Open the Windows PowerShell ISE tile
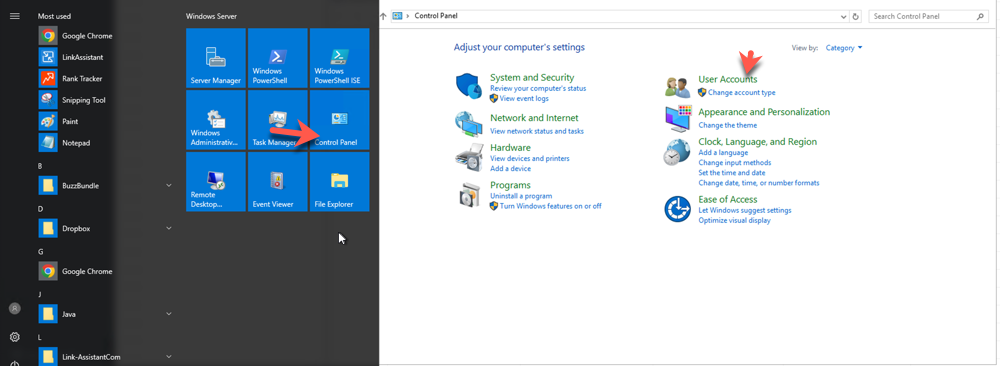The width and height of the screenshot is (1000, 366). point(339,58)
